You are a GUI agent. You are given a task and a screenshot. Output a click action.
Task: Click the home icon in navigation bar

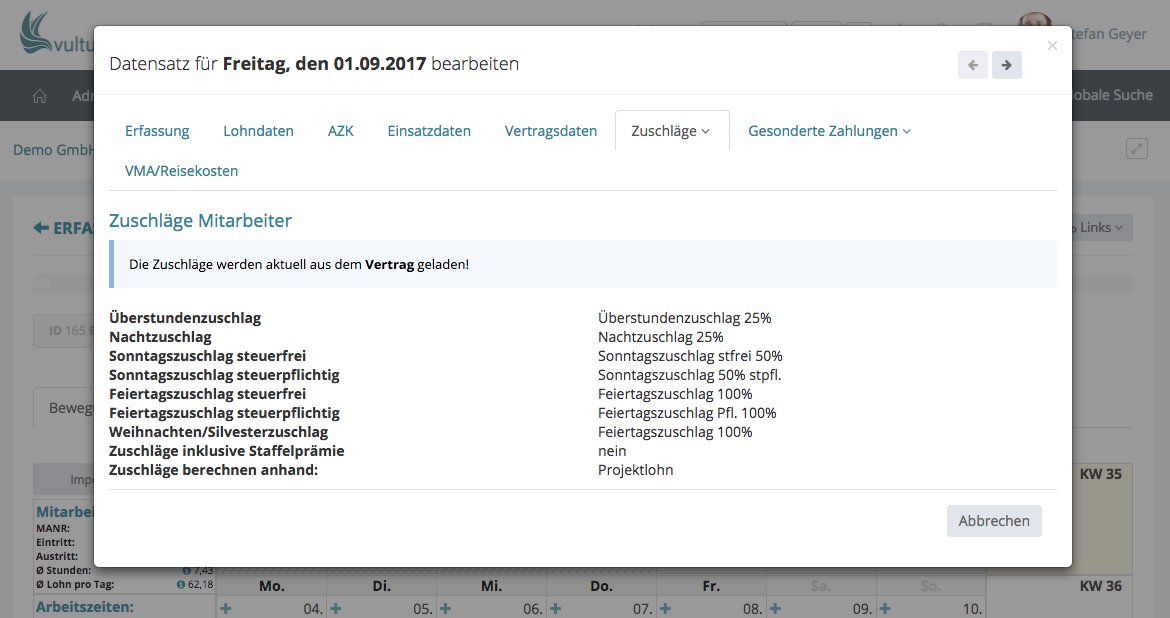click(40, 96)
